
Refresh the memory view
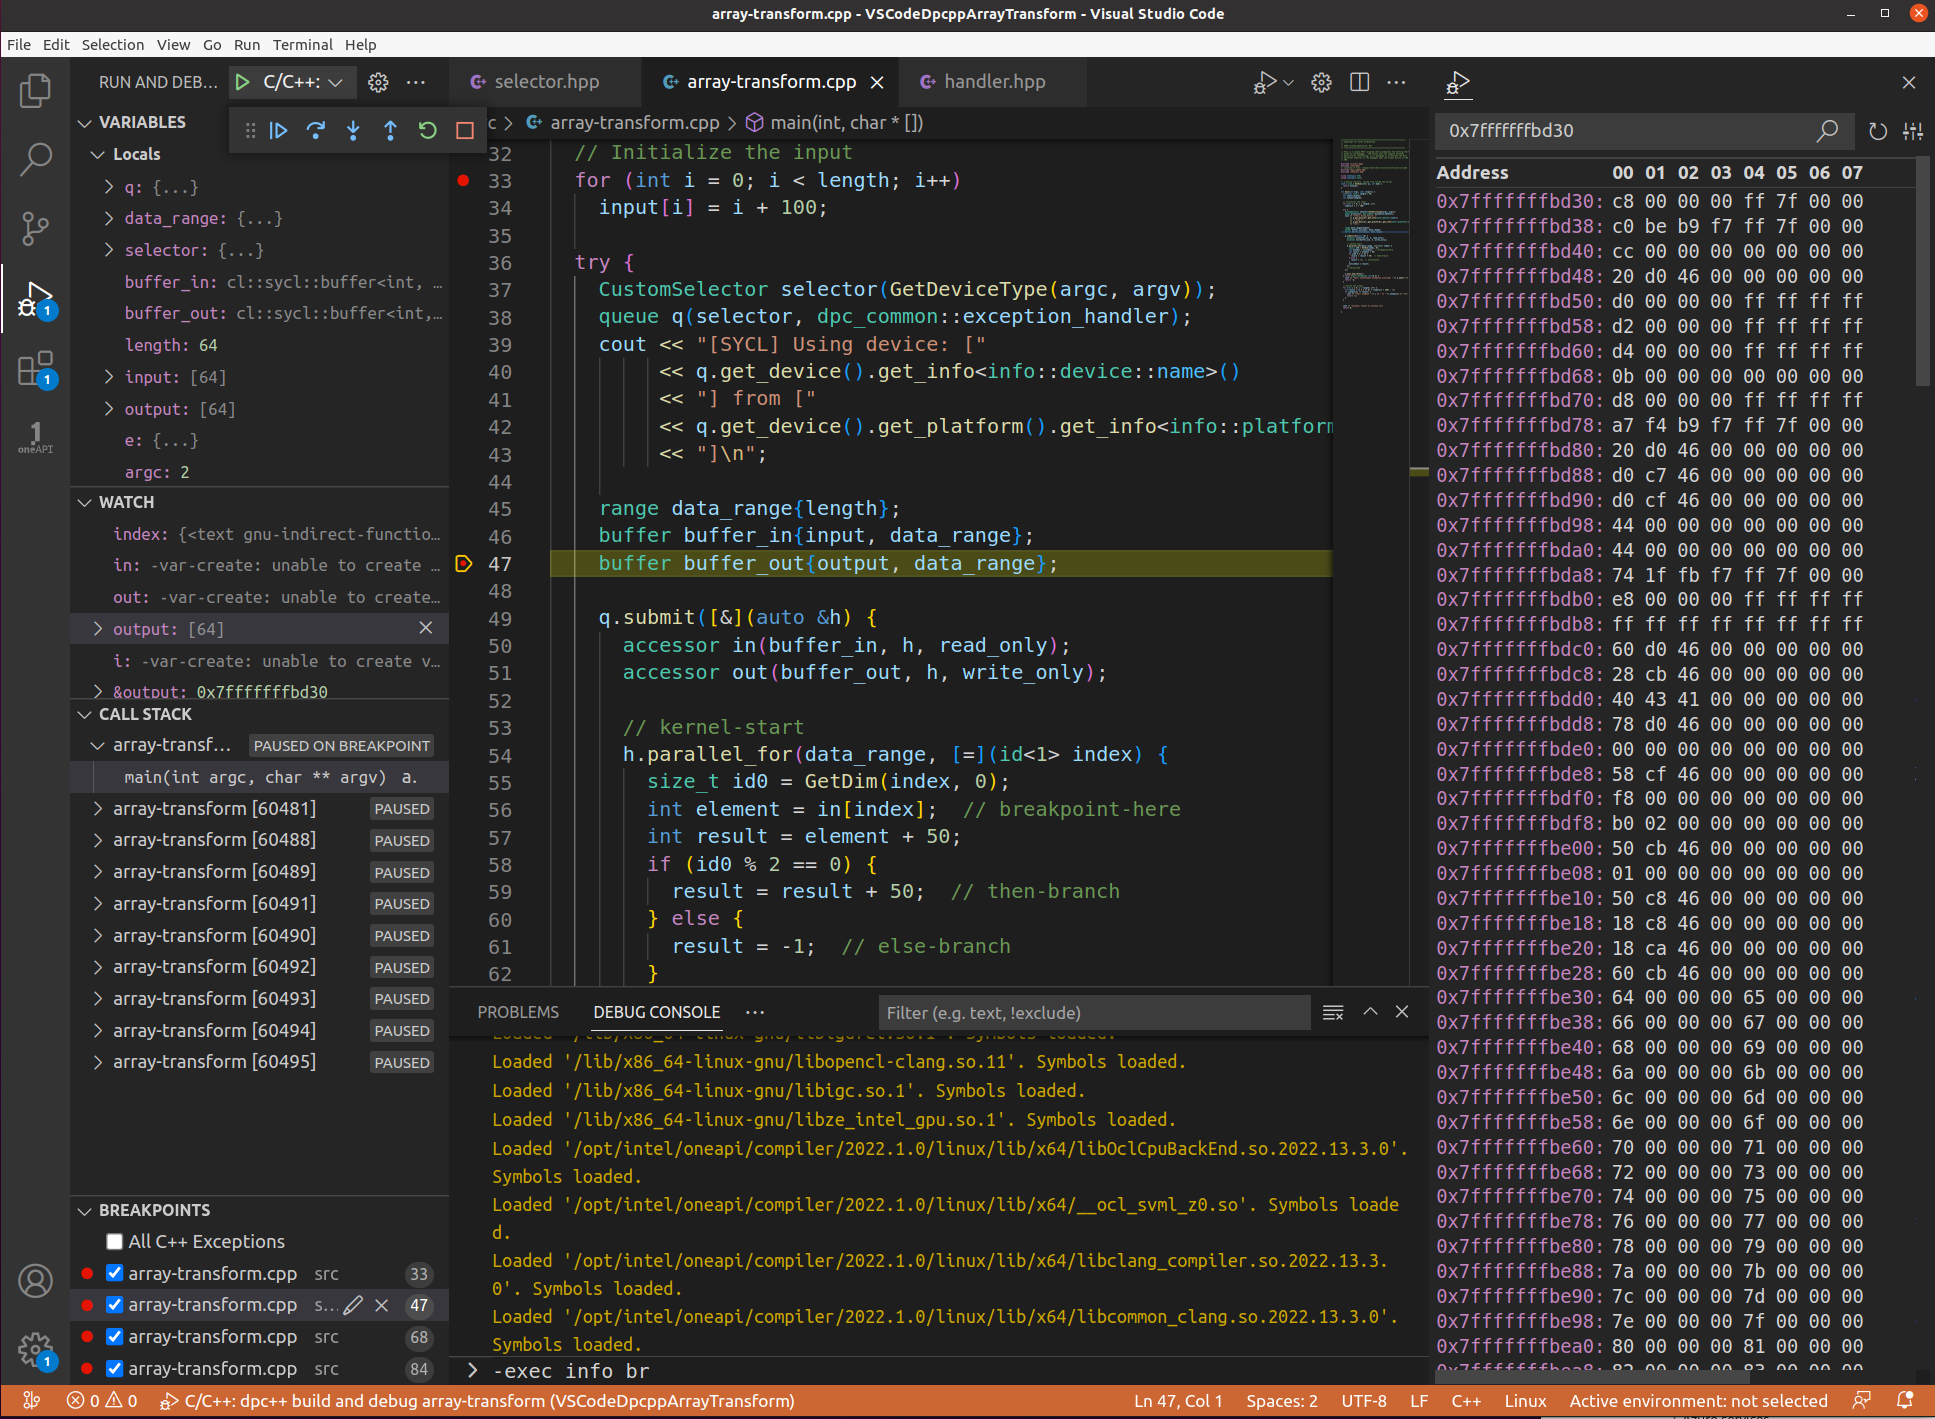tap(1876, 130)
